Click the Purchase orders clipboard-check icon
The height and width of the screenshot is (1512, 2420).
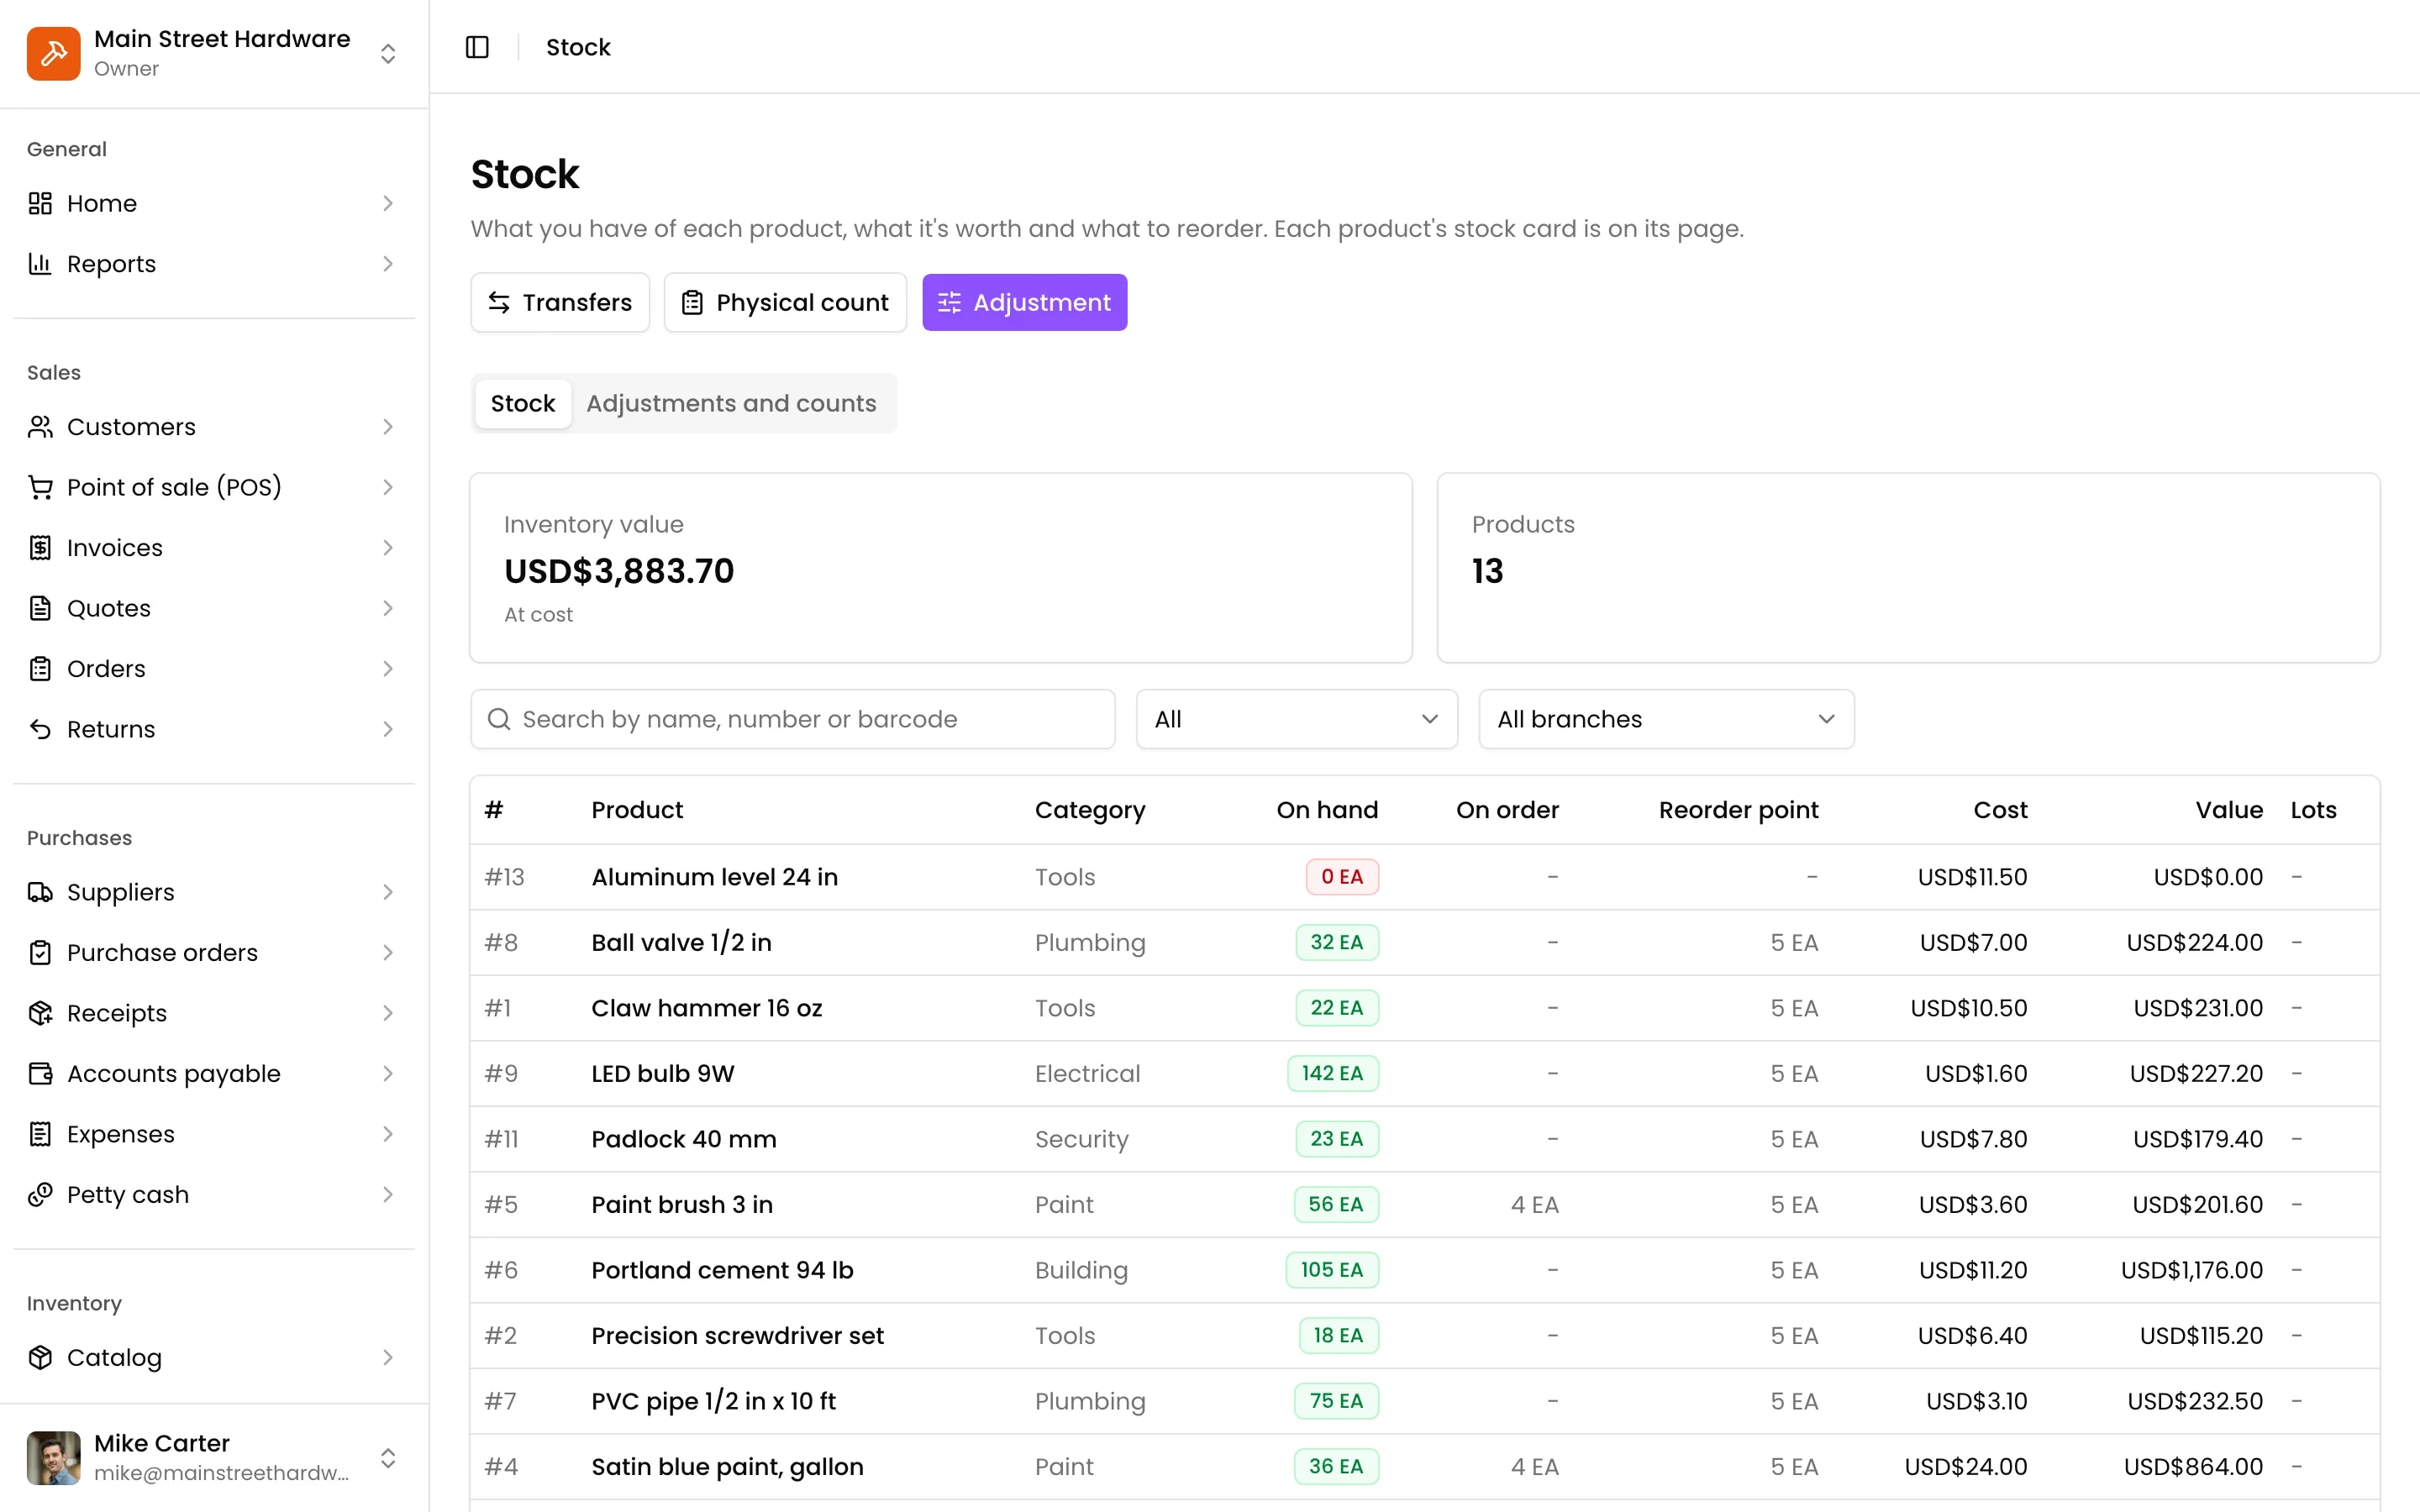pyautogui.click(x=40, y=953)
